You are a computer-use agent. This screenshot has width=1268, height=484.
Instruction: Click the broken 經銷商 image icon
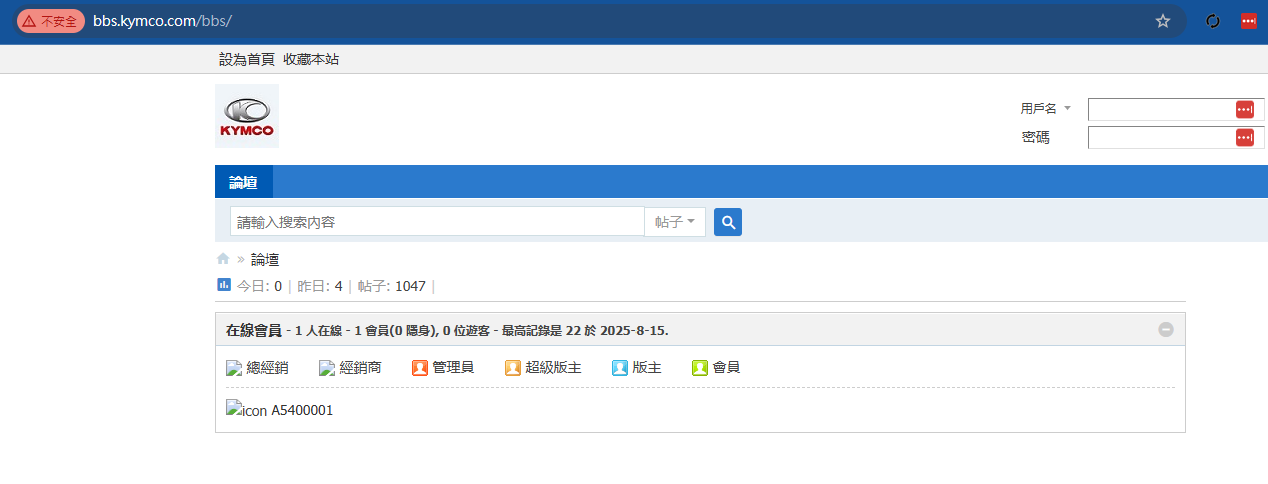coord(327,368)
